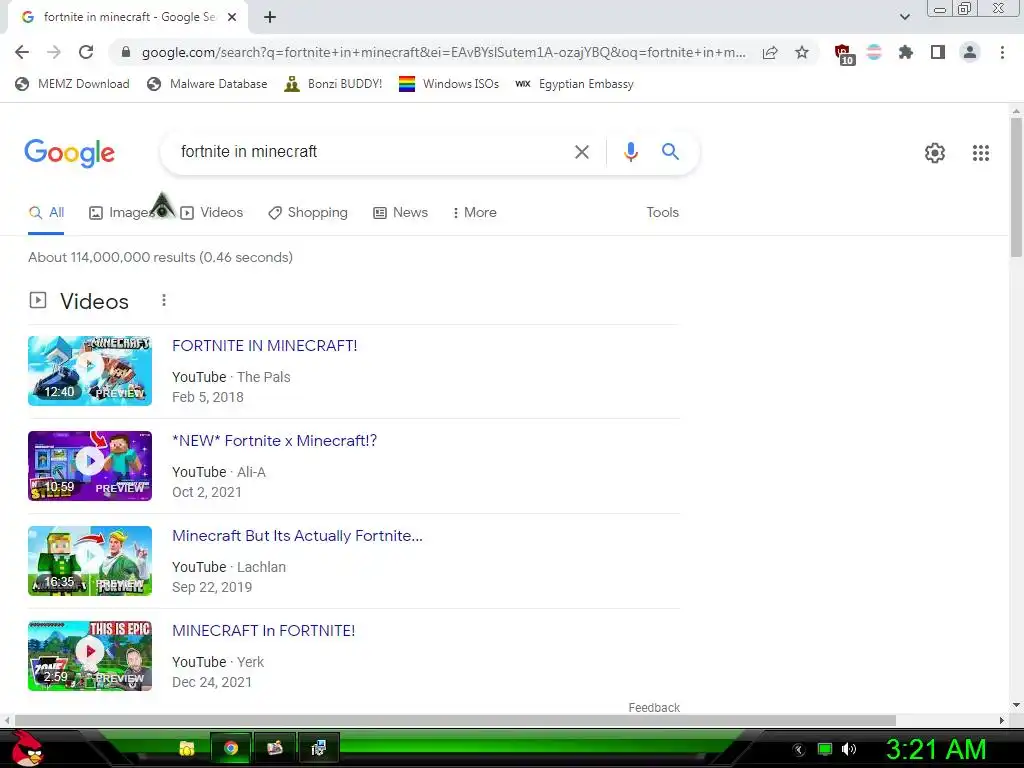This screenshot has width=1024, height=768.
Task: Play The Pals 12:40 video thumbnail
Action: (90, 370)
